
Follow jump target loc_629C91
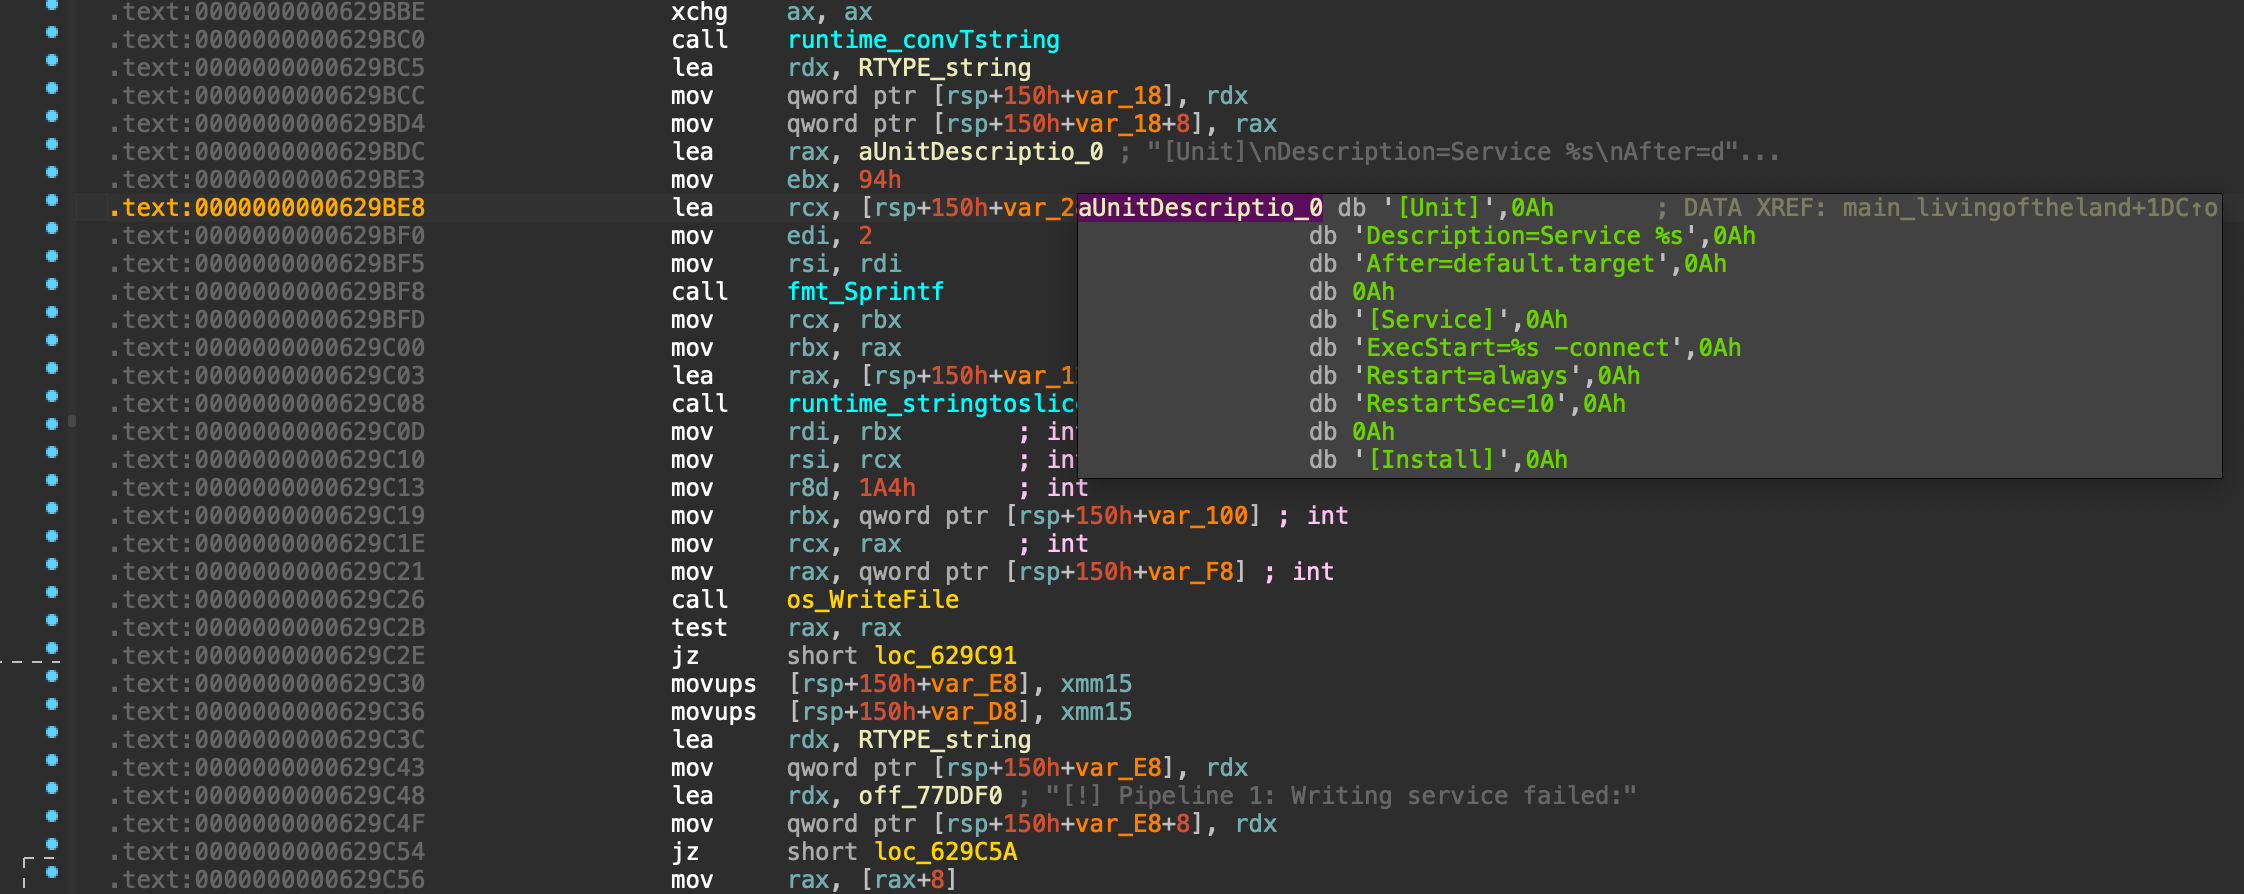pos(944,656)
